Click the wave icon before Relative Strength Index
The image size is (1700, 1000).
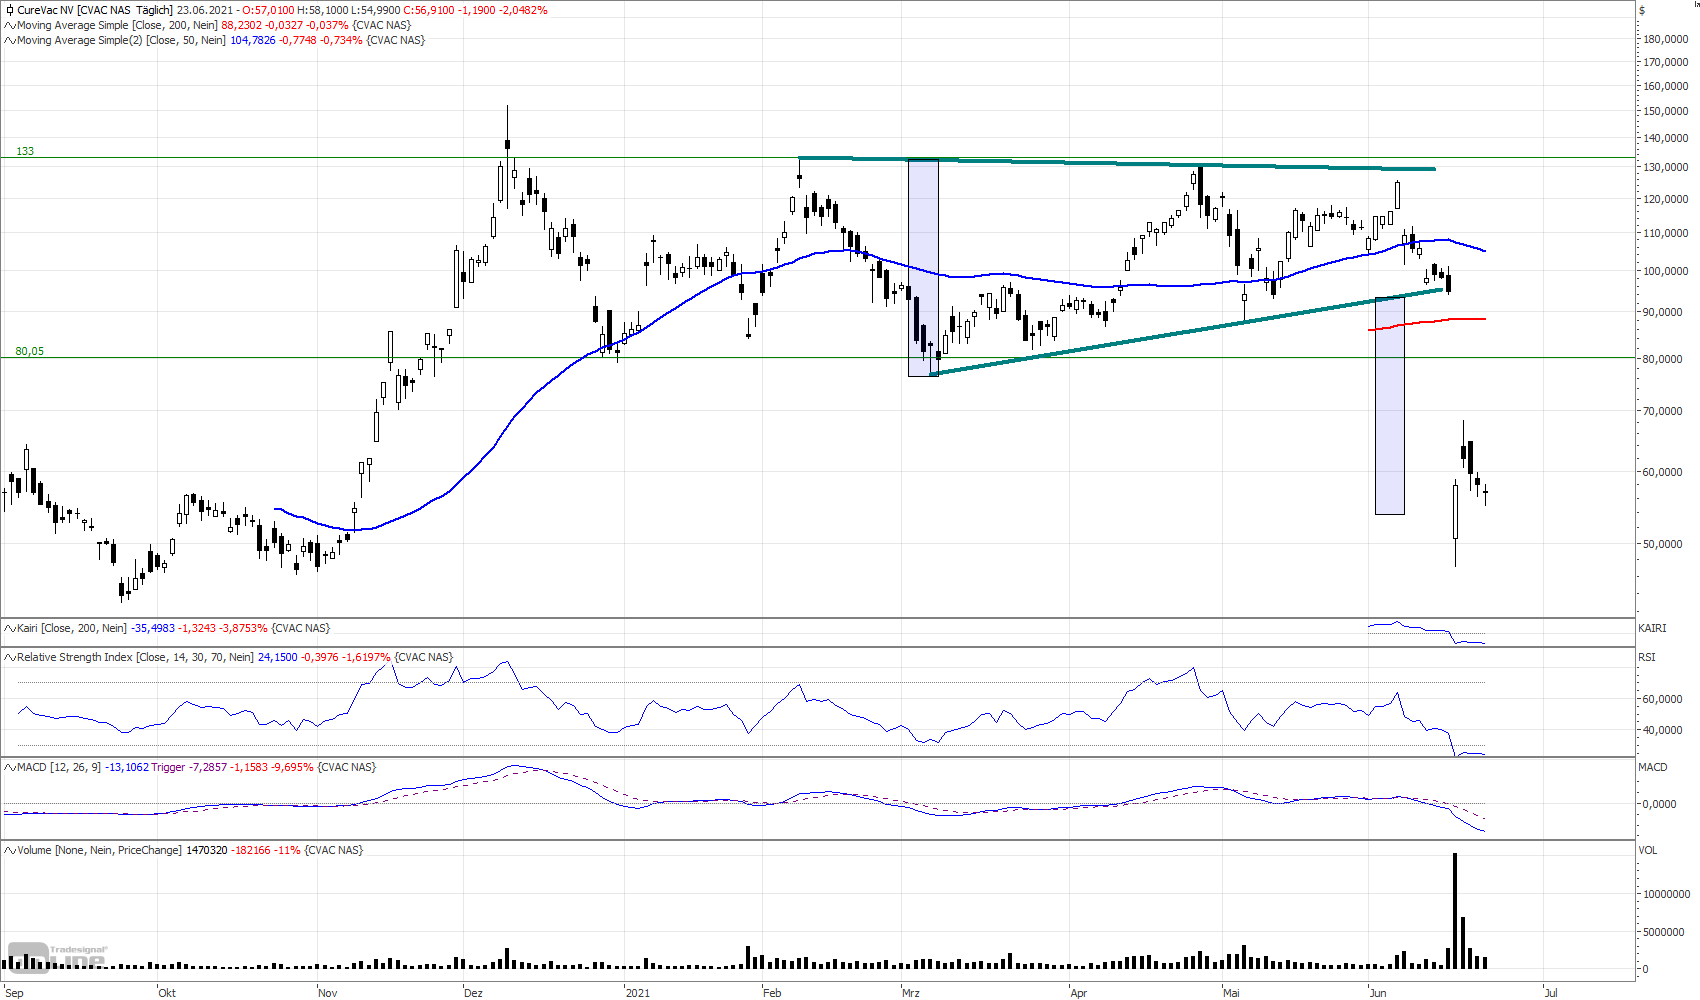click(10, 657)
